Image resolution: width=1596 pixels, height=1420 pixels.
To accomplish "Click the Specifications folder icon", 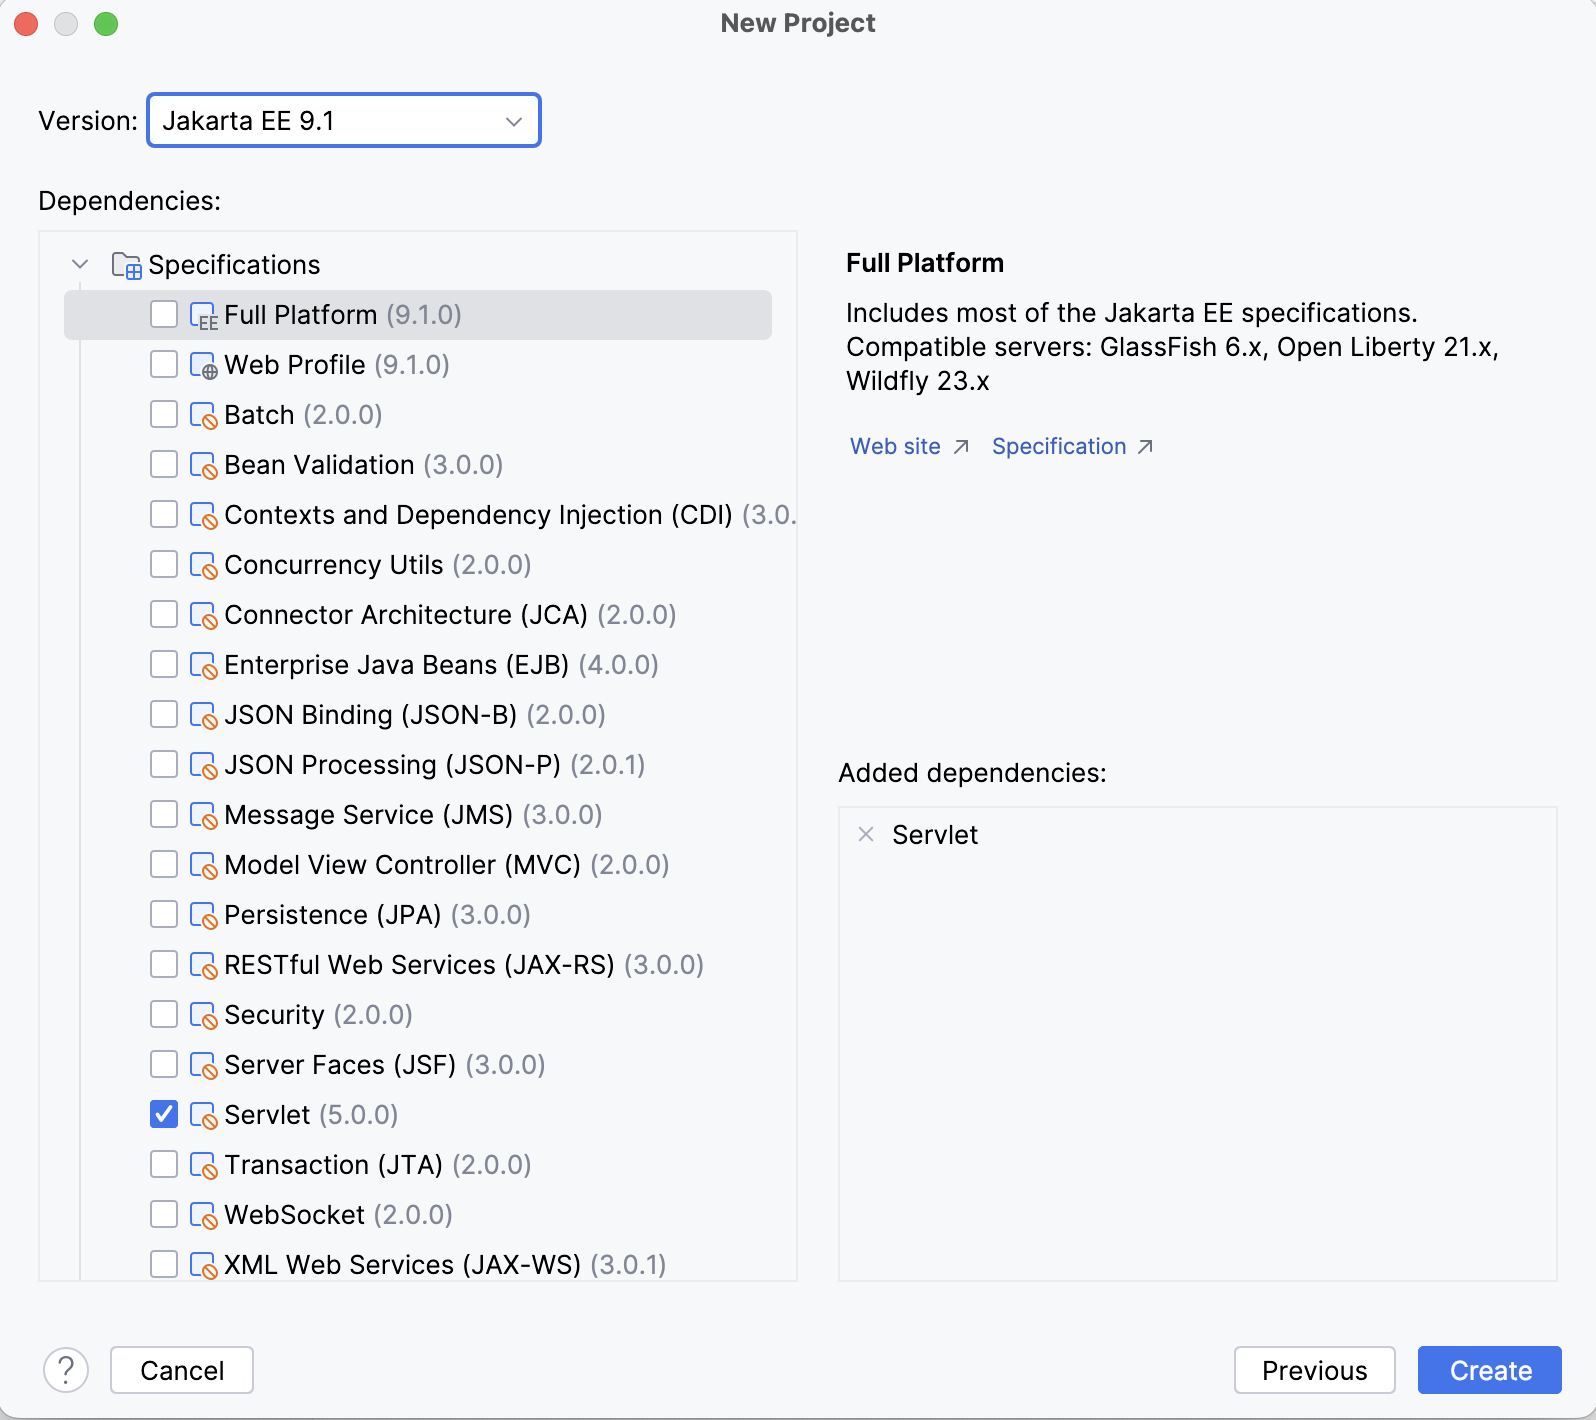I will pyautogui.click(x=126, y=266).
